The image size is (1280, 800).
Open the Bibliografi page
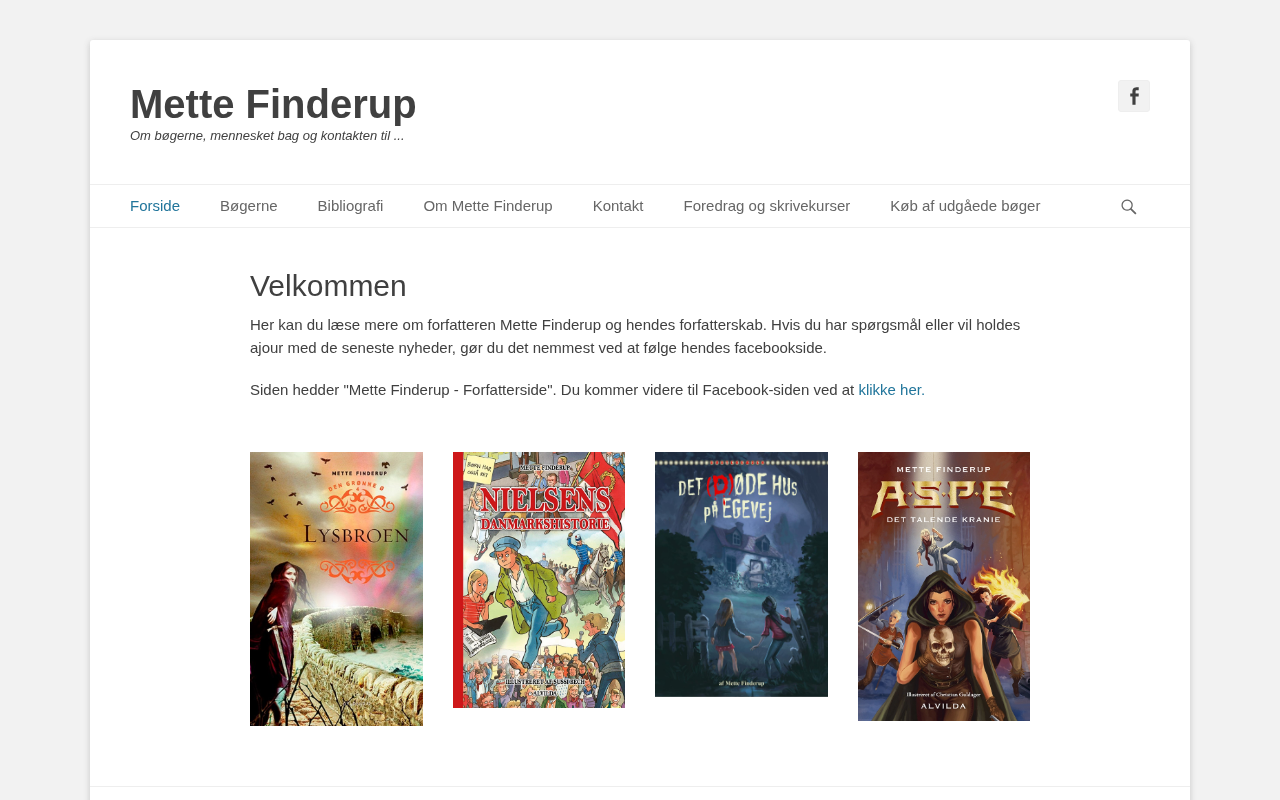tap(350, 206)
